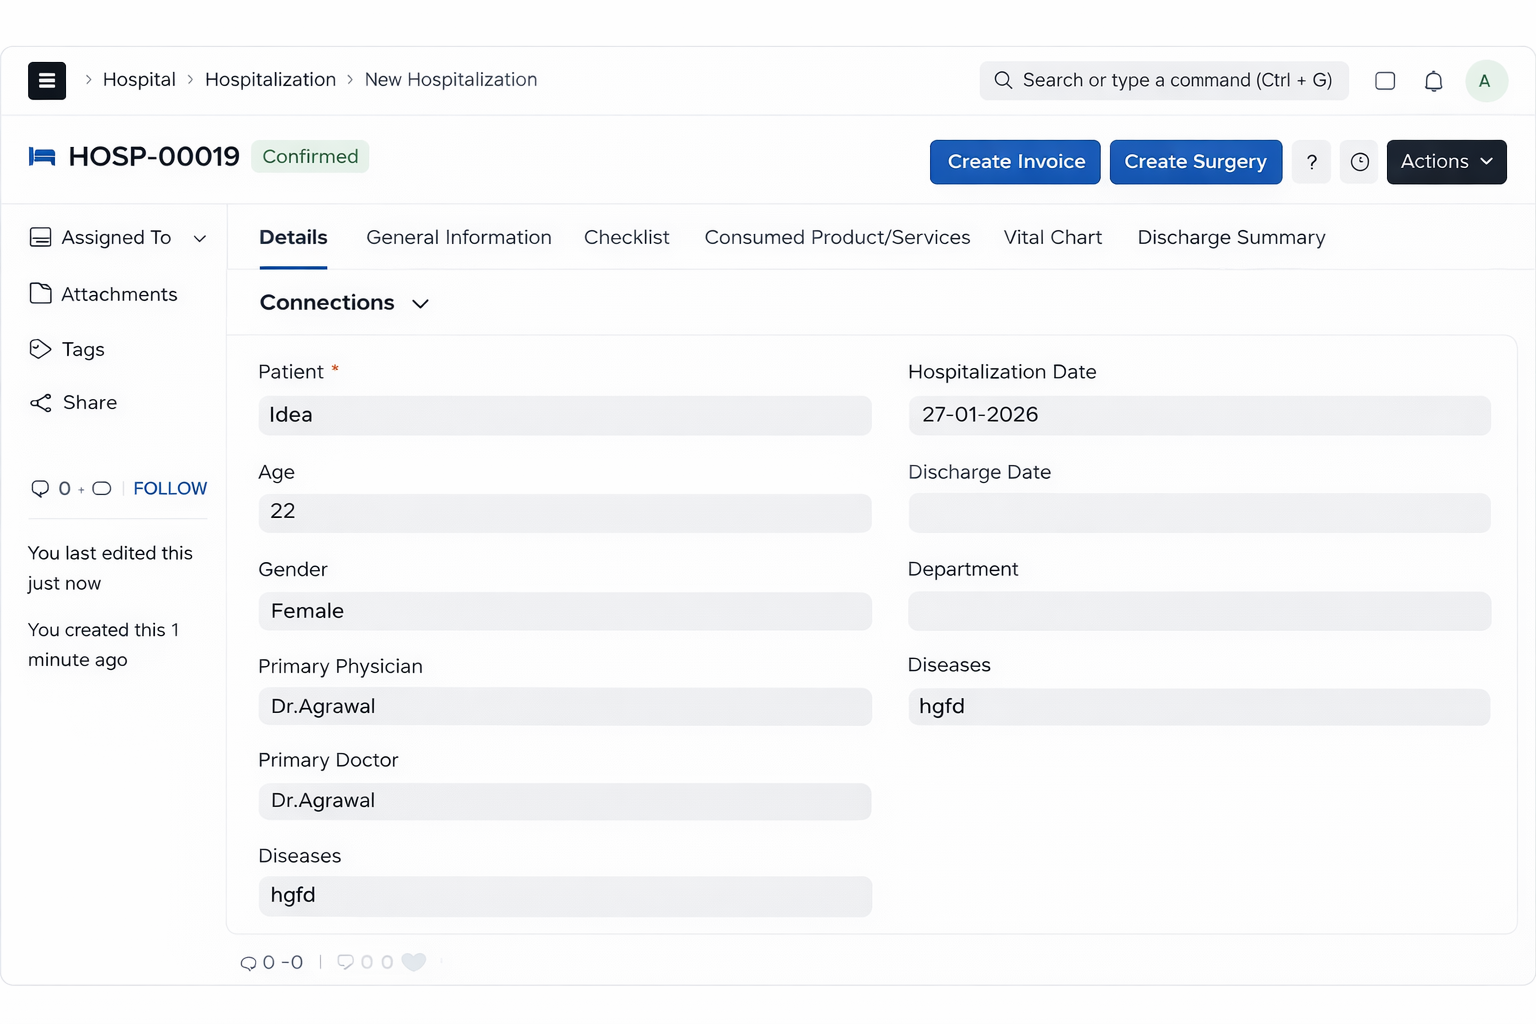Collapse the Connections section chevron
The image size is (1536, 1024).
pos(420,303)
